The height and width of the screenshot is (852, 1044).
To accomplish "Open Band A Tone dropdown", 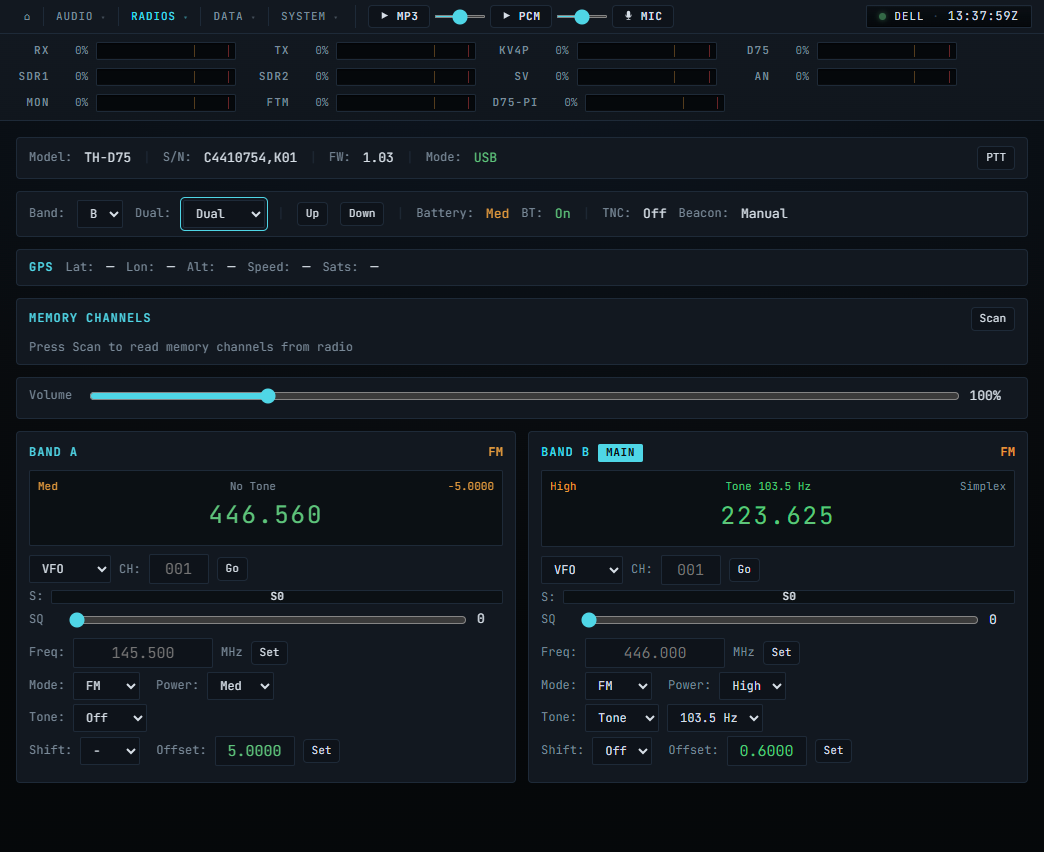I will click(x=110, y=718).
